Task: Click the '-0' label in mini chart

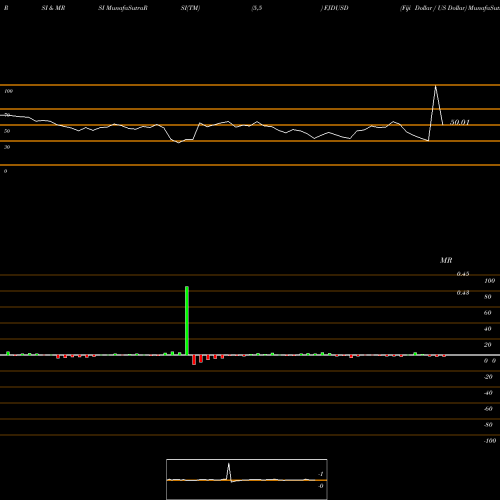Action: click(x=321, y=486)
